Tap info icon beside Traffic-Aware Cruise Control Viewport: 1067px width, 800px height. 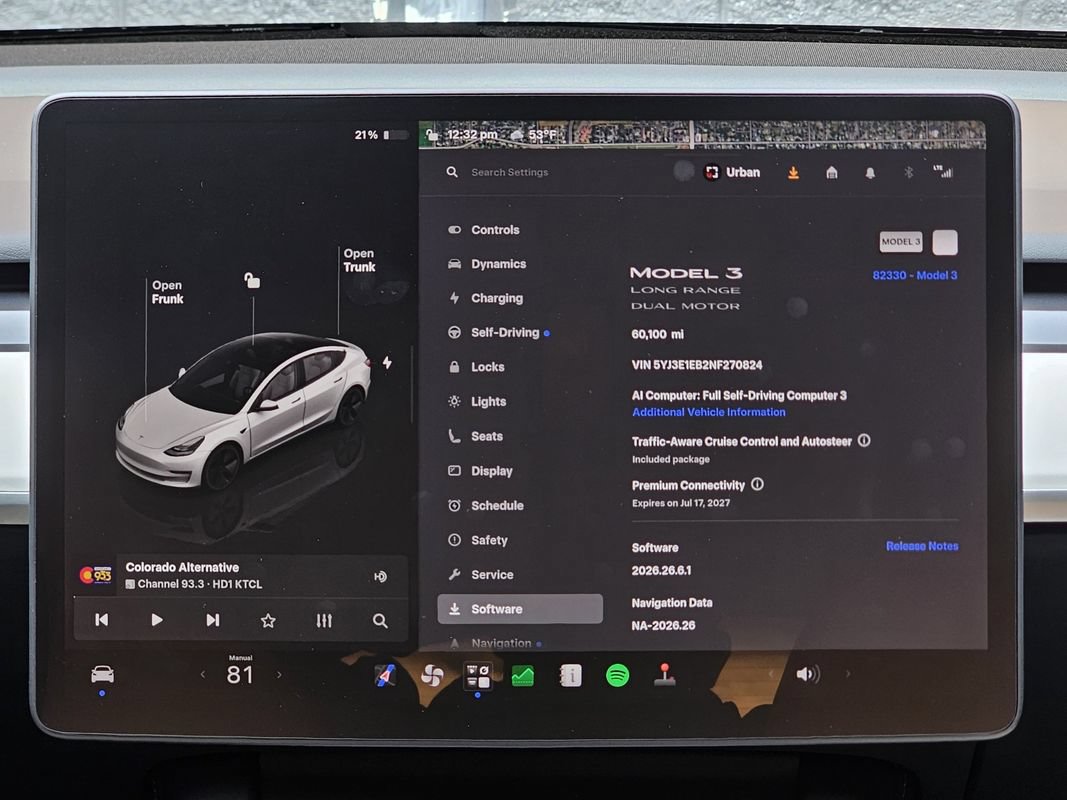[x=864, y=441]
